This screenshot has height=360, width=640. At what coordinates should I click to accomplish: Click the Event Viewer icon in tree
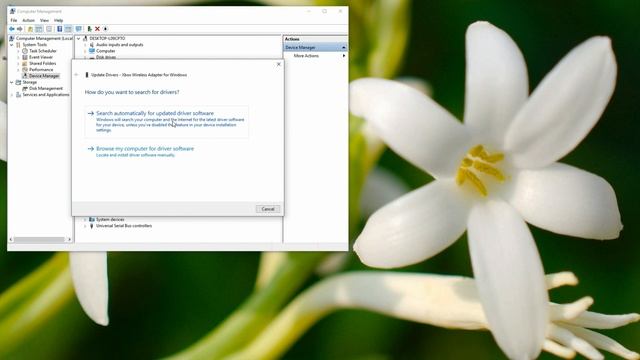pos(25,57)
